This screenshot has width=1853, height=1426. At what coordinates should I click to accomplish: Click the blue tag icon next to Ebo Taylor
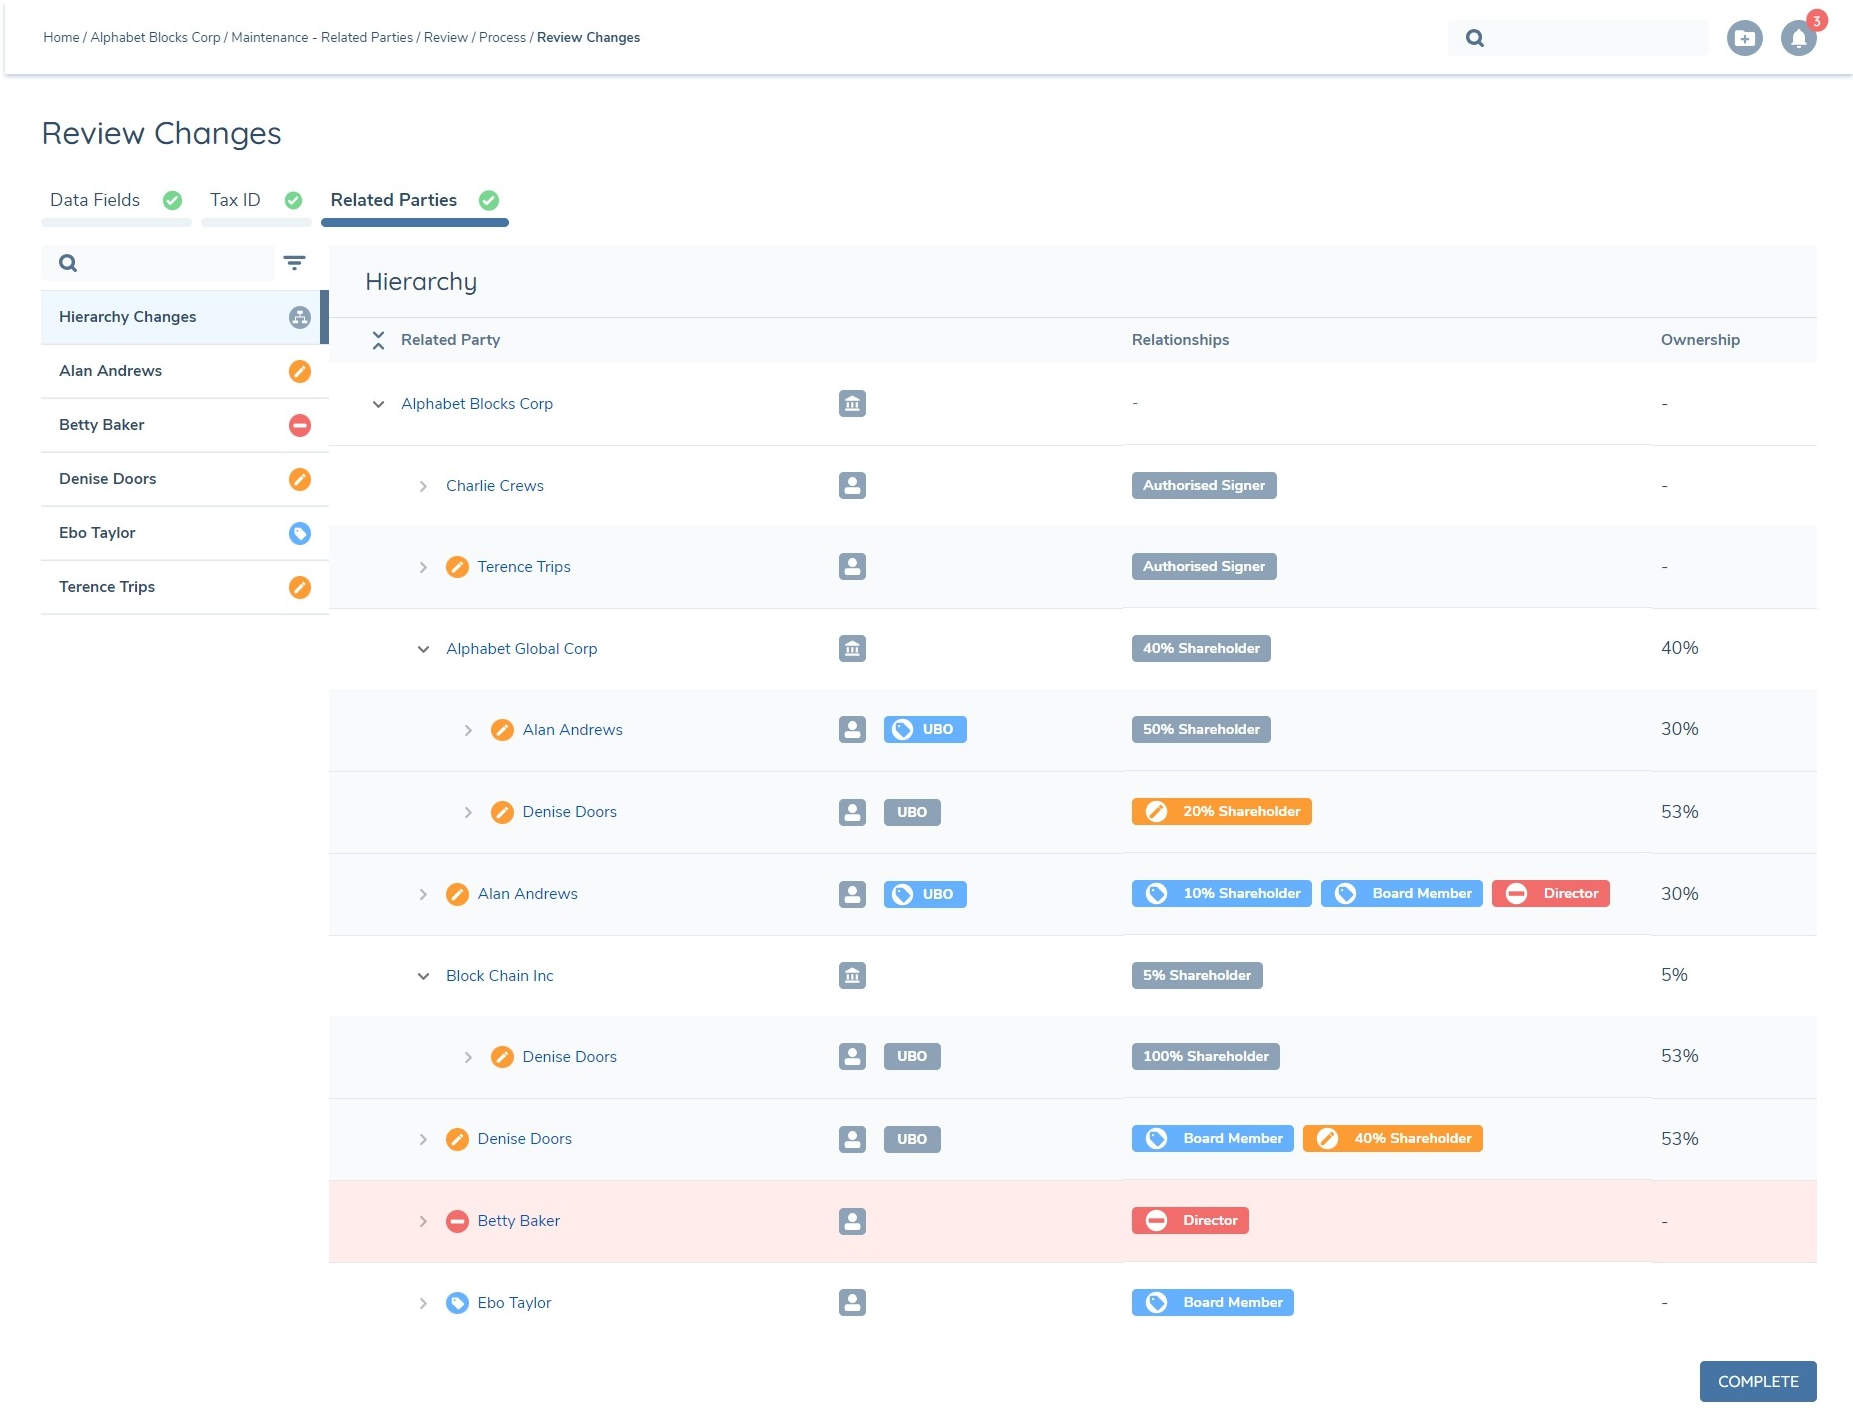(300, 533)
